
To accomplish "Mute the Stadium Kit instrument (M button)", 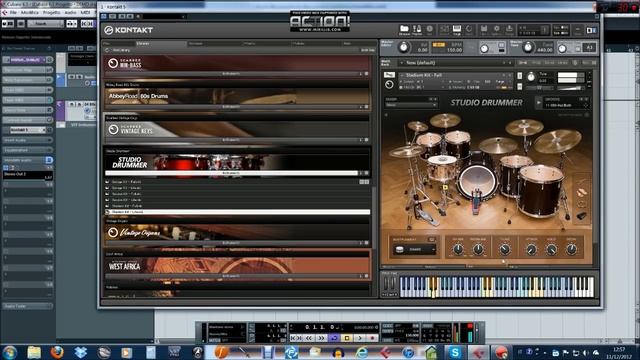I will pos(519,87).
